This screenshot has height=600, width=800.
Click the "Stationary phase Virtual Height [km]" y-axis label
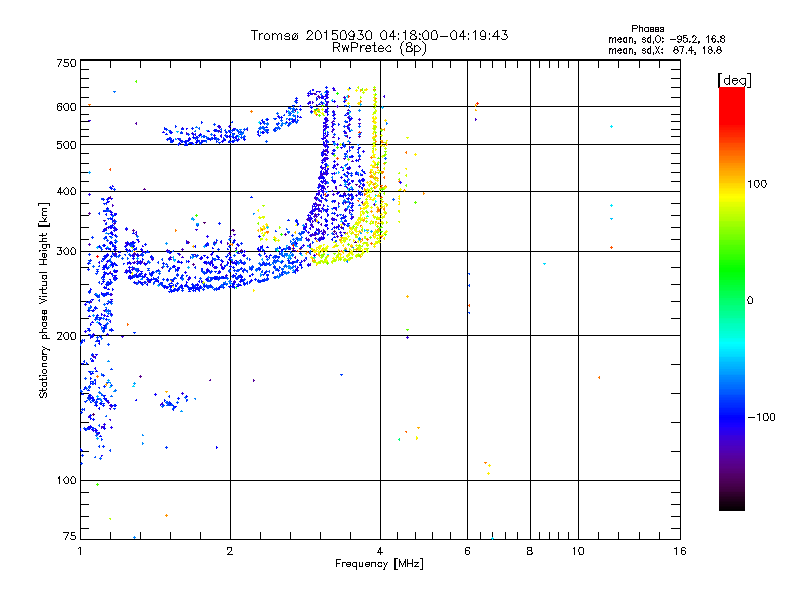[x=44, y=300]
